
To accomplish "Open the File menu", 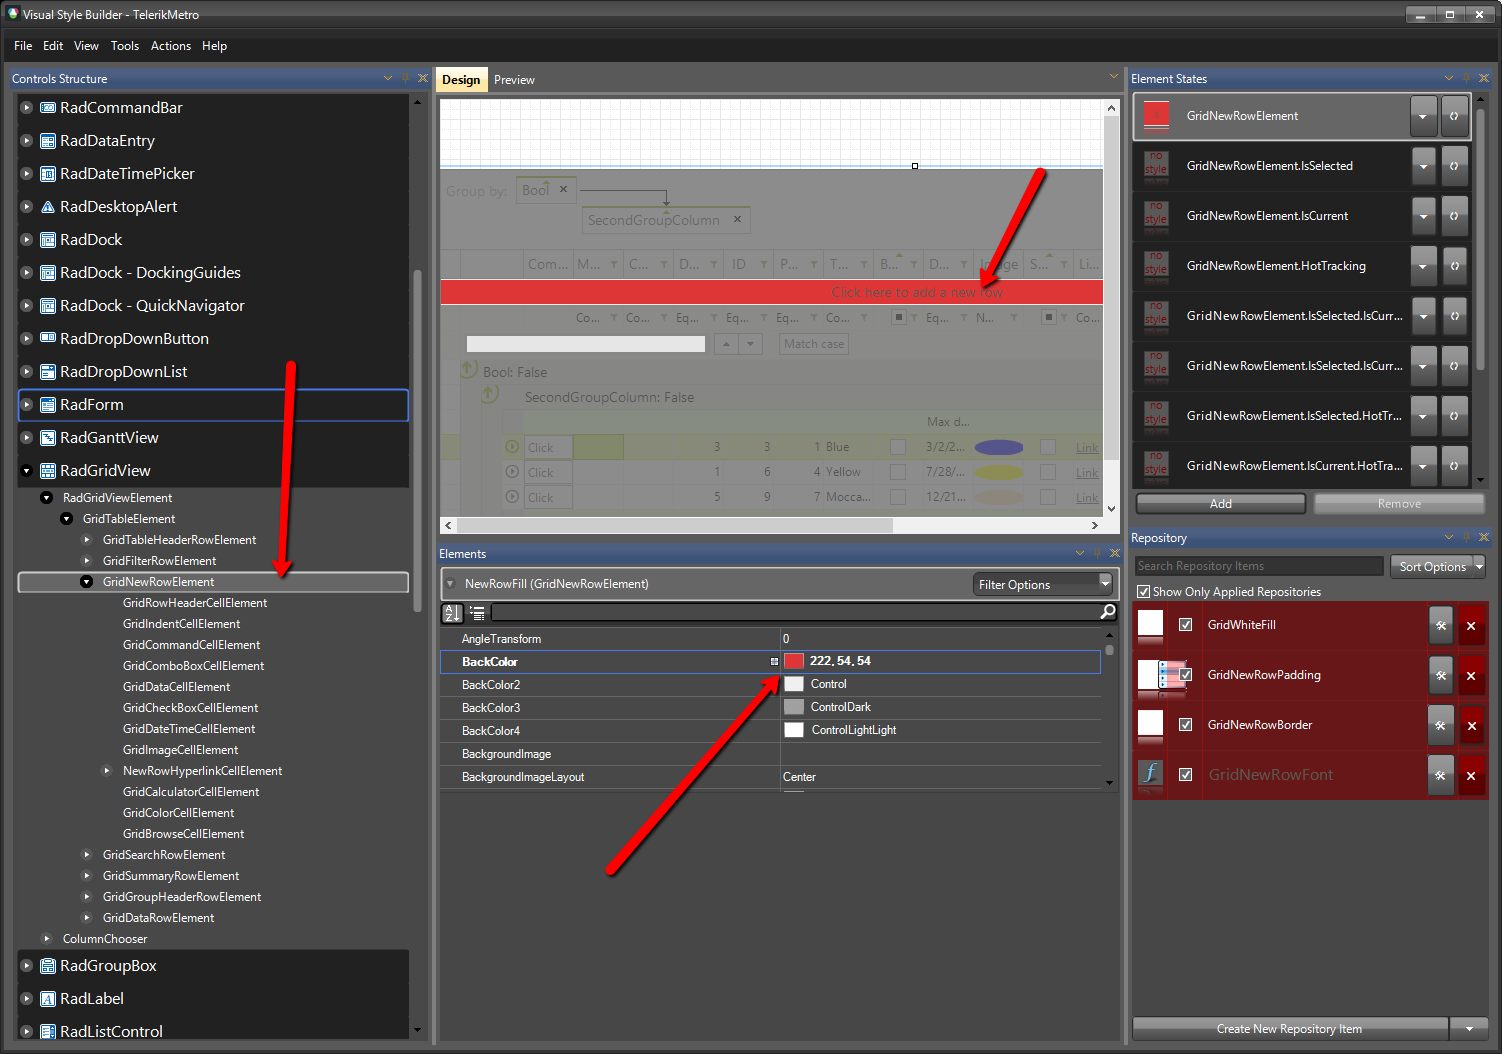I will (23, 46).
